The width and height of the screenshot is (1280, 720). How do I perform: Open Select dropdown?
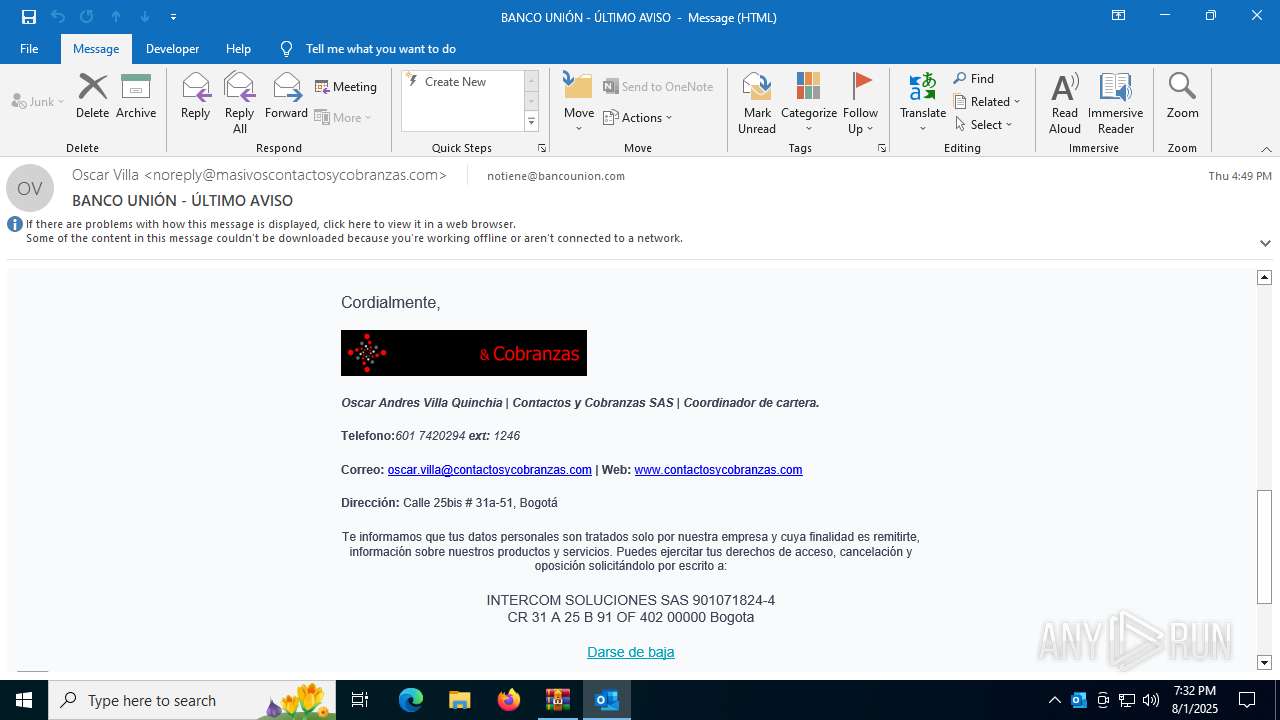click(x=983, y=125)
